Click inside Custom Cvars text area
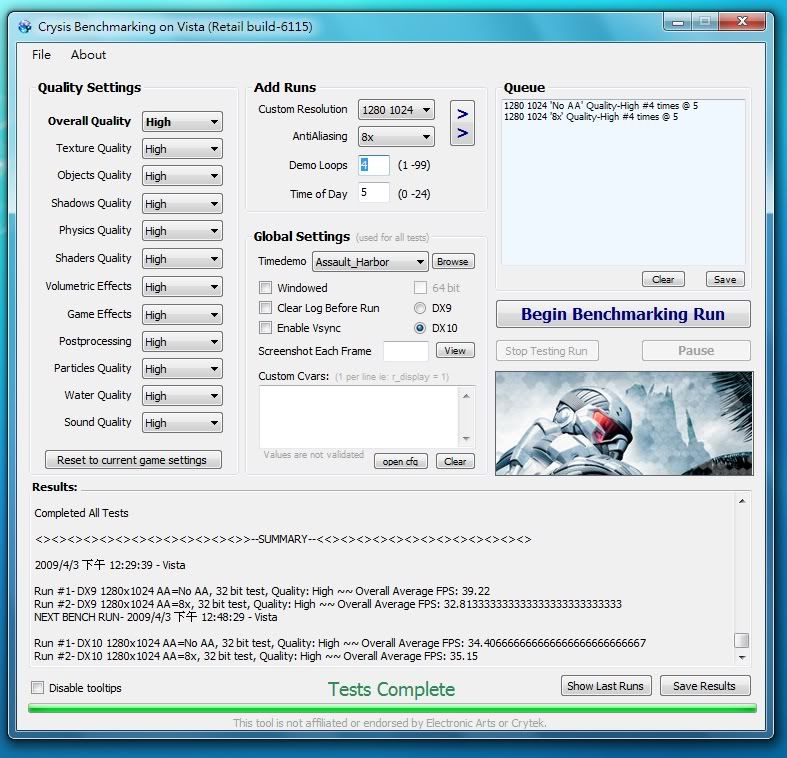 359,417
